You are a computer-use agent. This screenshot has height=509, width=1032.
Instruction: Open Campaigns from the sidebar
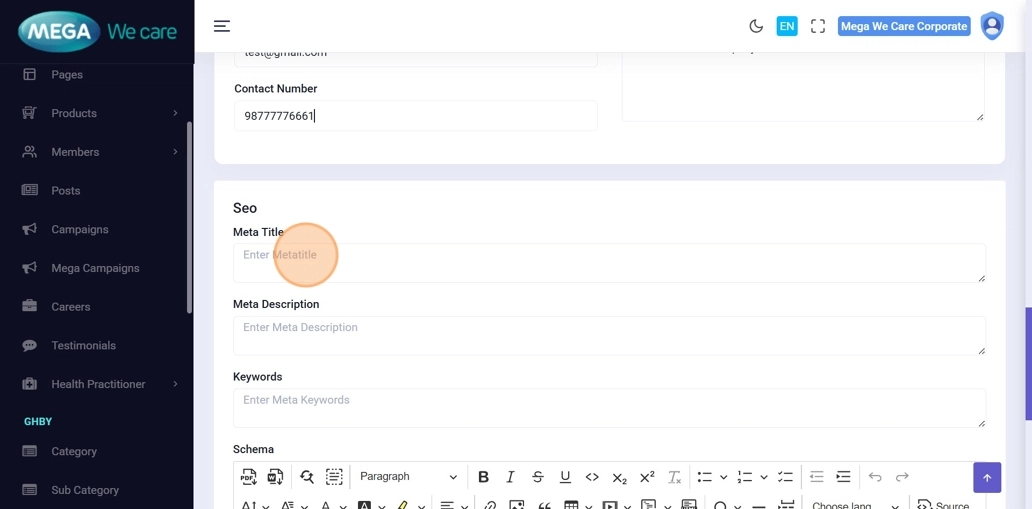80,229
